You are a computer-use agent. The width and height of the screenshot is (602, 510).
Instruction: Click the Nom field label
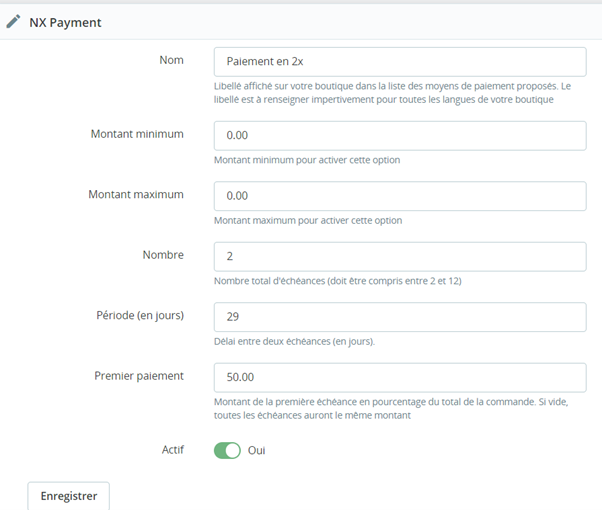pyautogui.click(x=171, y=60)
